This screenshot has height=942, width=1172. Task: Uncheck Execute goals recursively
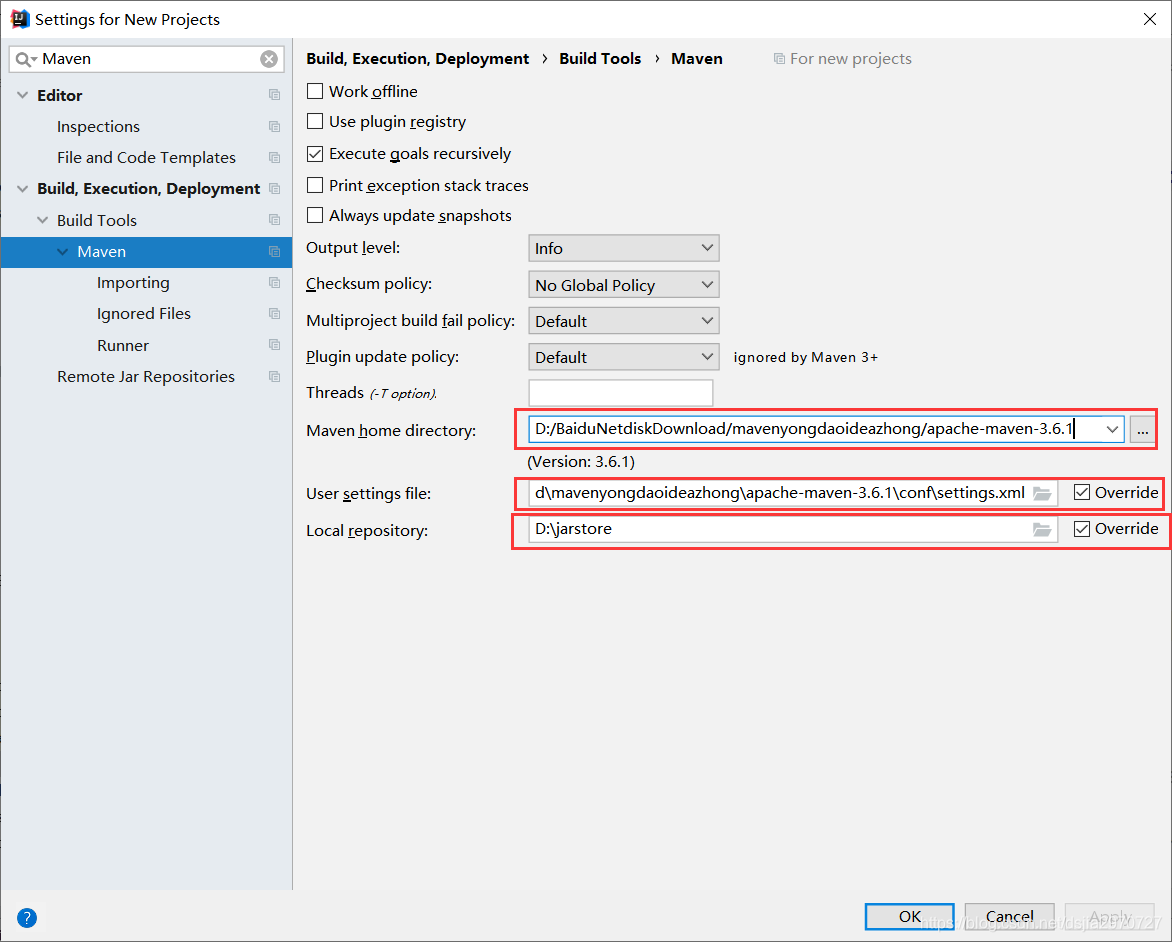315,154
